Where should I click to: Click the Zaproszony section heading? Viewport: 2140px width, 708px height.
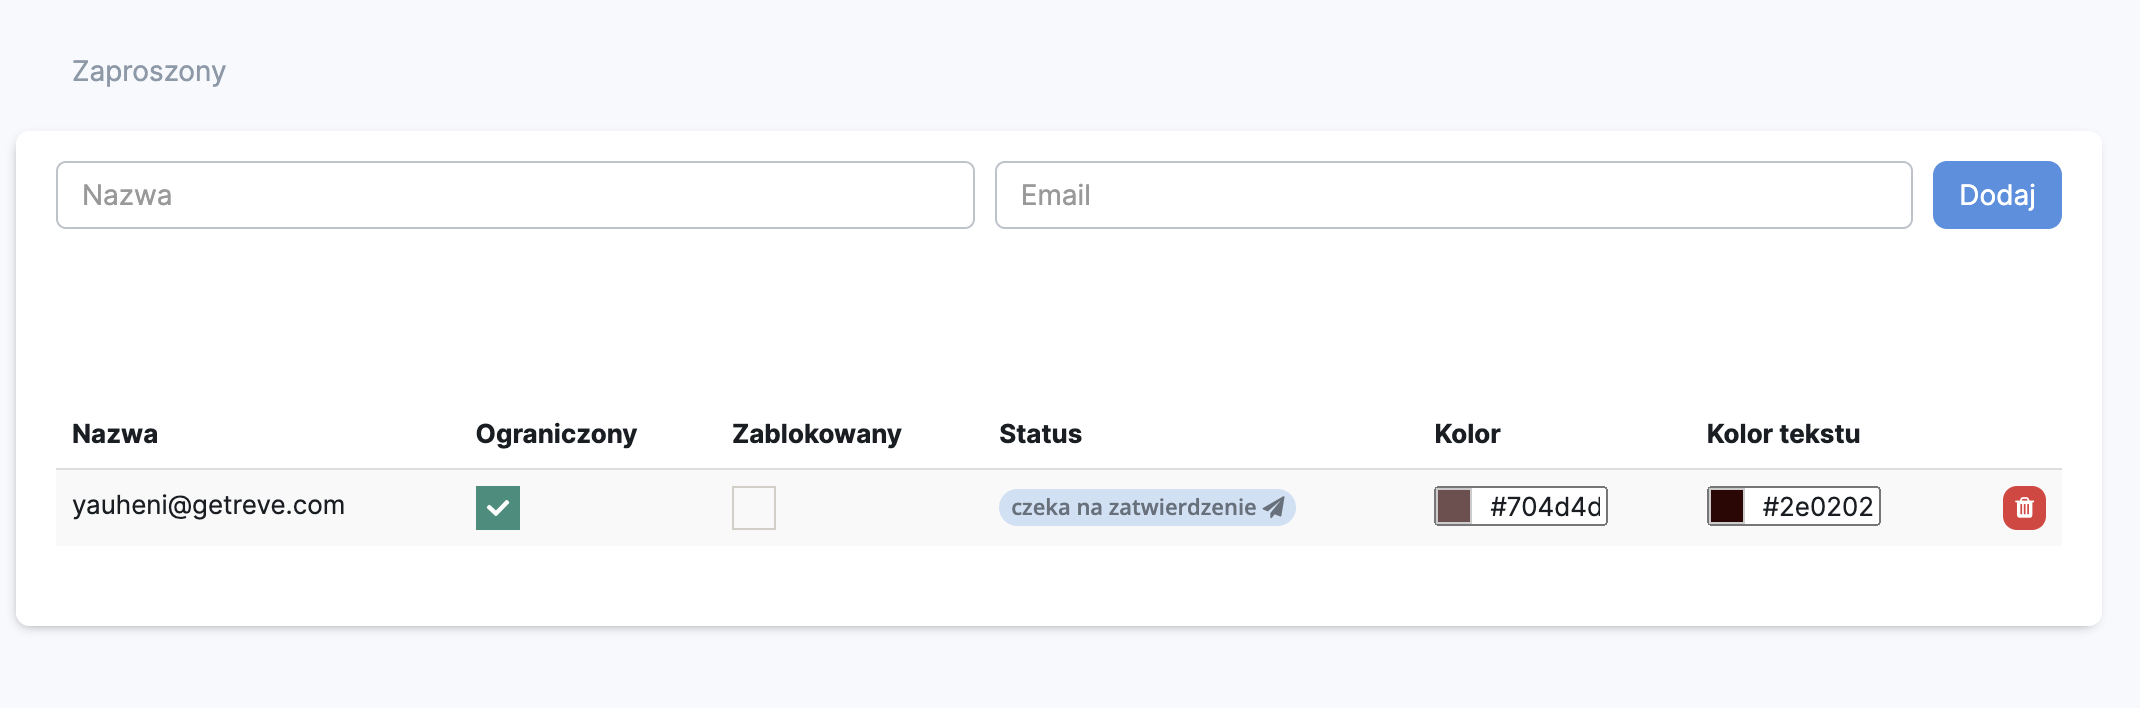149,71
